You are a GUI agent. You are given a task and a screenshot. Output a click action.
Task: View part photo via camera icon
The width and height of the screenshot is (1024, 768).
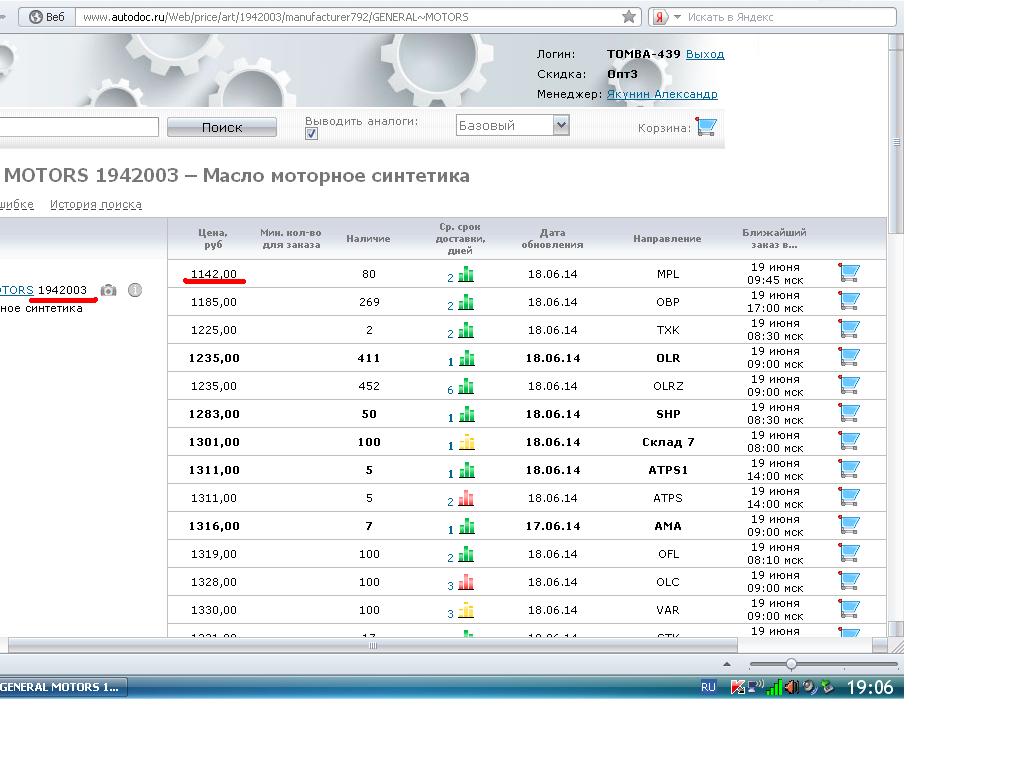pos(108,290)
